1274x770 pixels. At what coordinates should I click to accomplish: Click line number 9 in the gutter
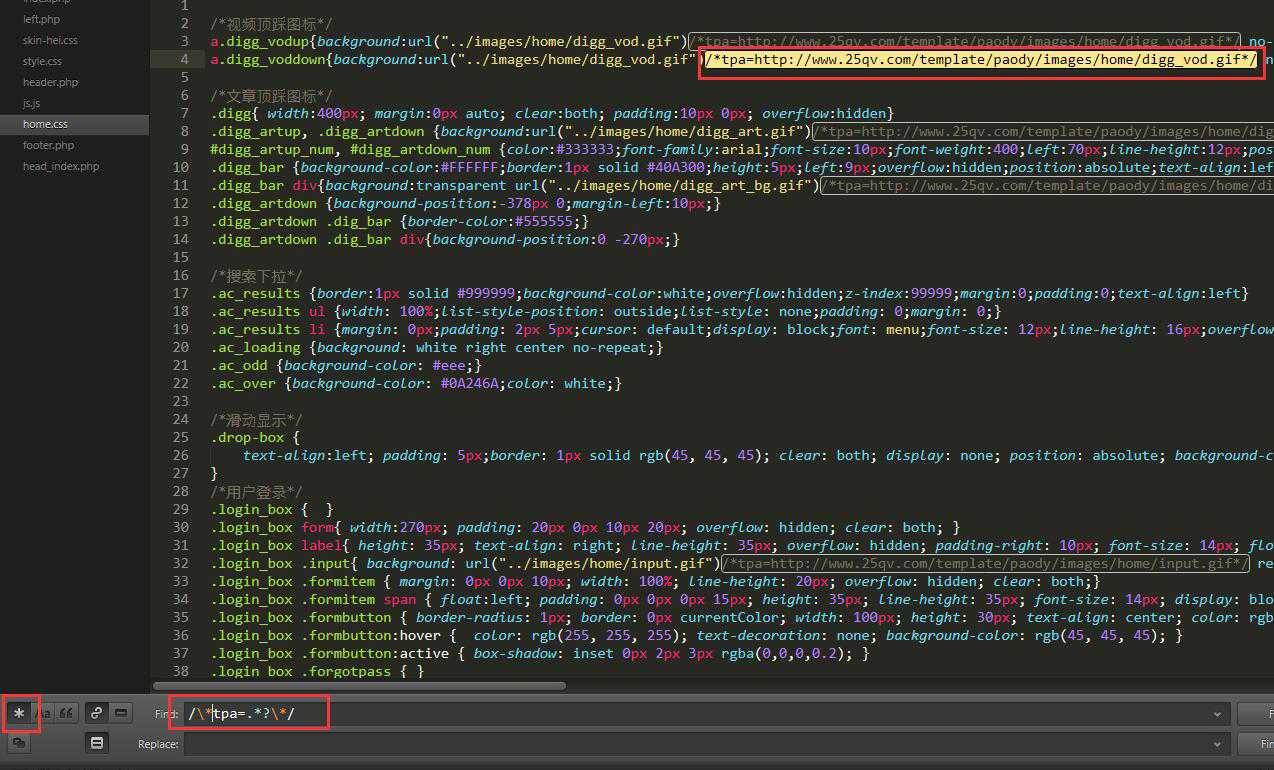tap(184, 149)
